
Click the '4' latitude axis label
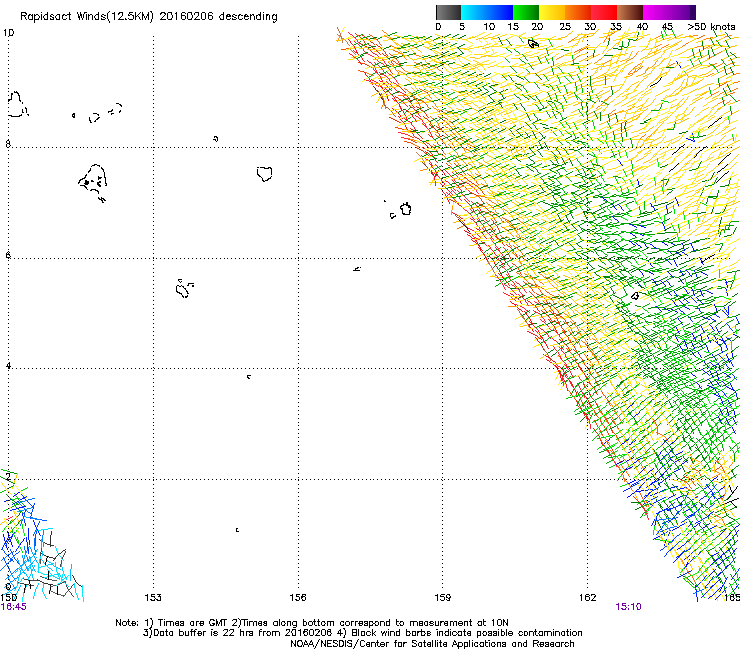8,366
